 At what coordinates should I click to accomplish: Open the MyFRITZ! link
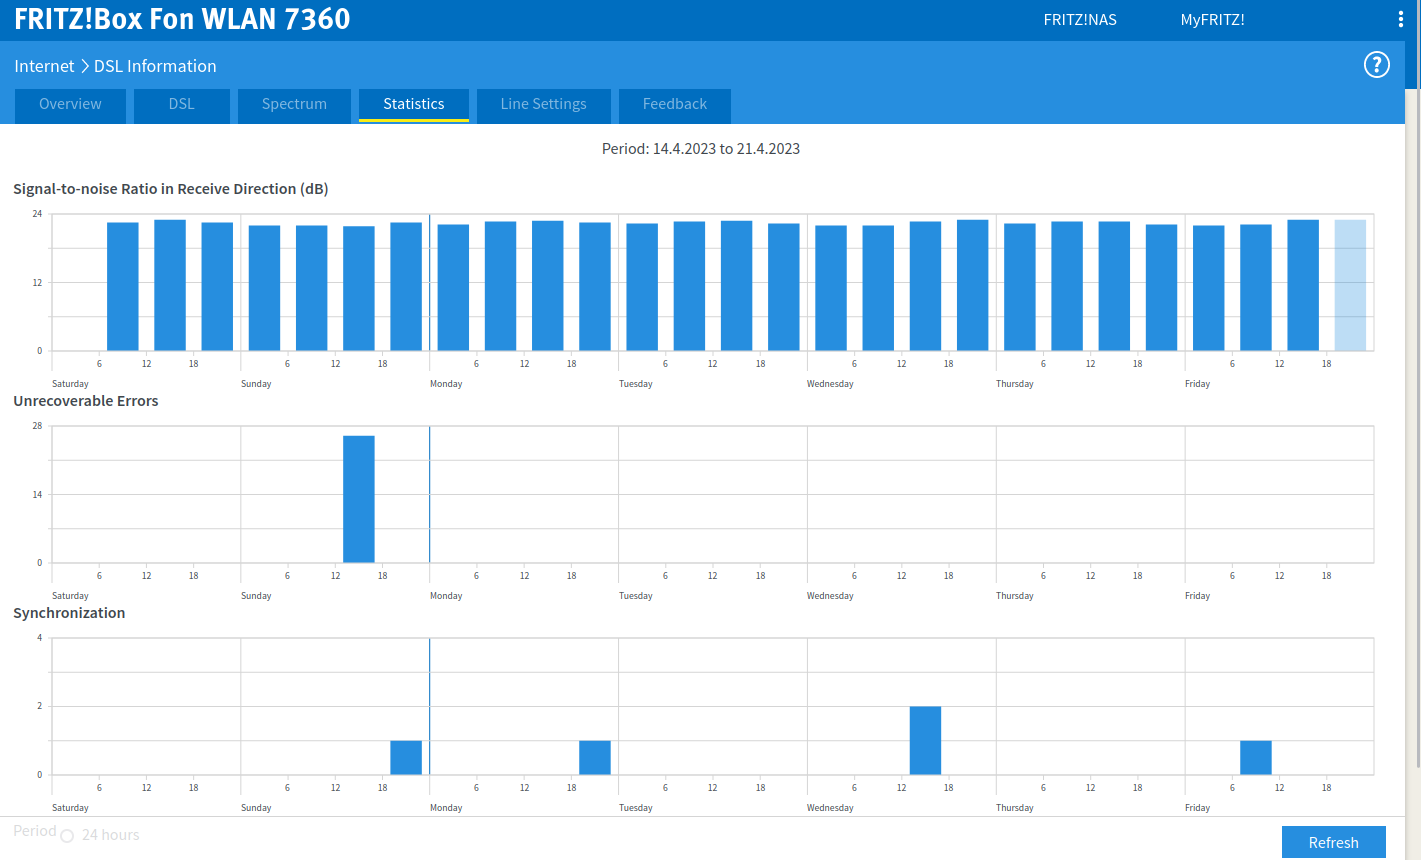tap(1212, 20)
